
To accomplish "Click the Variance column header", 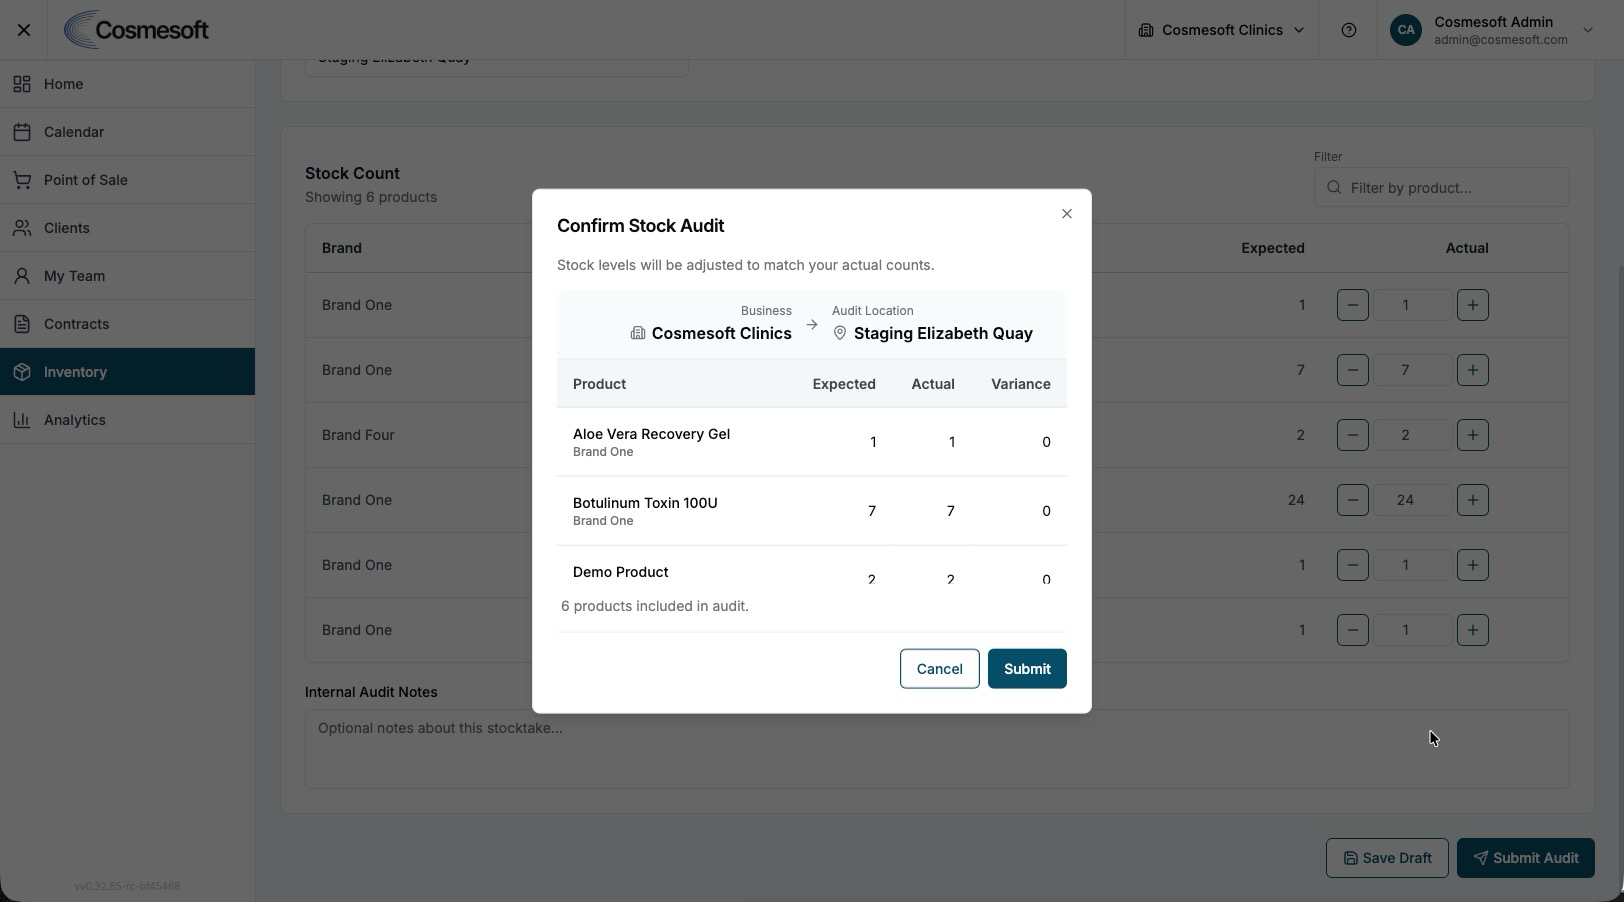I will 1020,384.
